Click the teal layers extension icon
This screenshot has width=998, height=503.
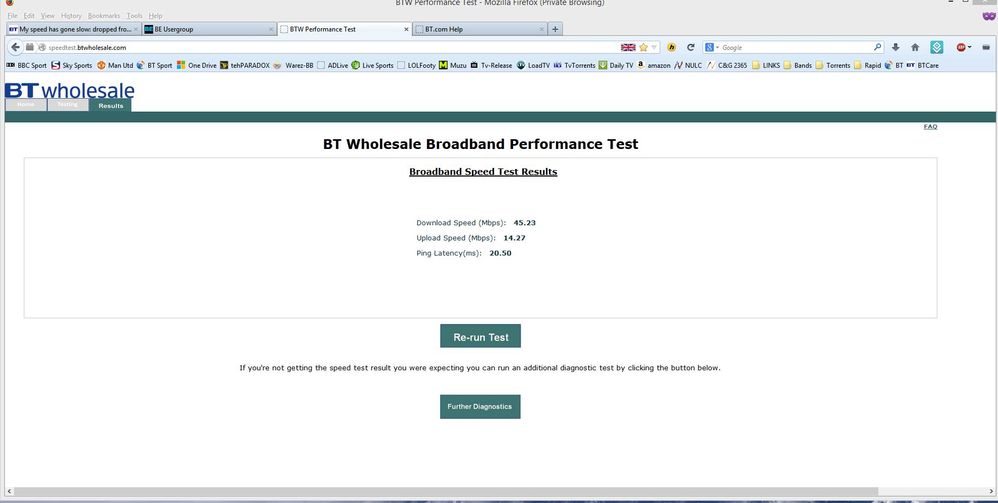[x=937, y=47]
